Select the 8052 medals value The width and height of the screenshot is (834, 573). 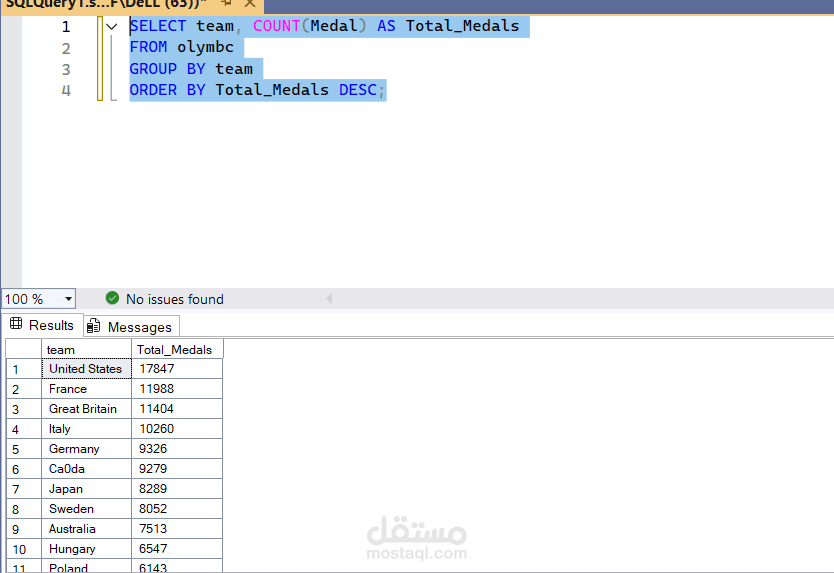pos(177,509)
